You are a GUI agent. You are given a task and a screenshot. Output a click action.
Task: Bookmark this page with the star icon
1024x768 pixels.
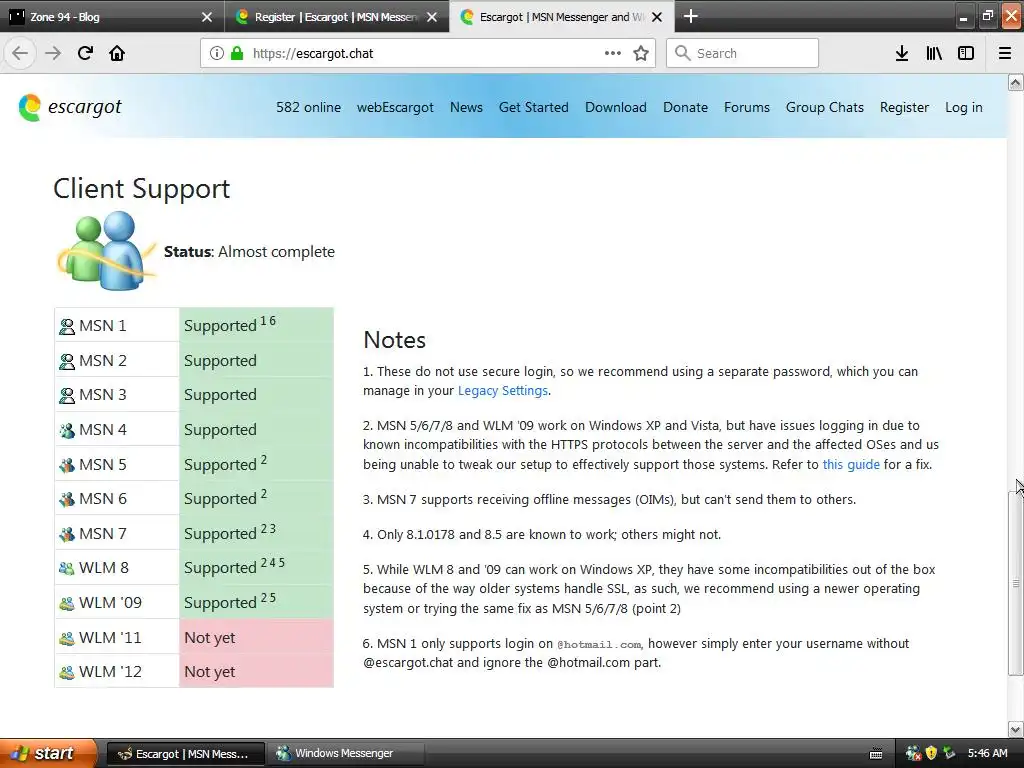641,53
